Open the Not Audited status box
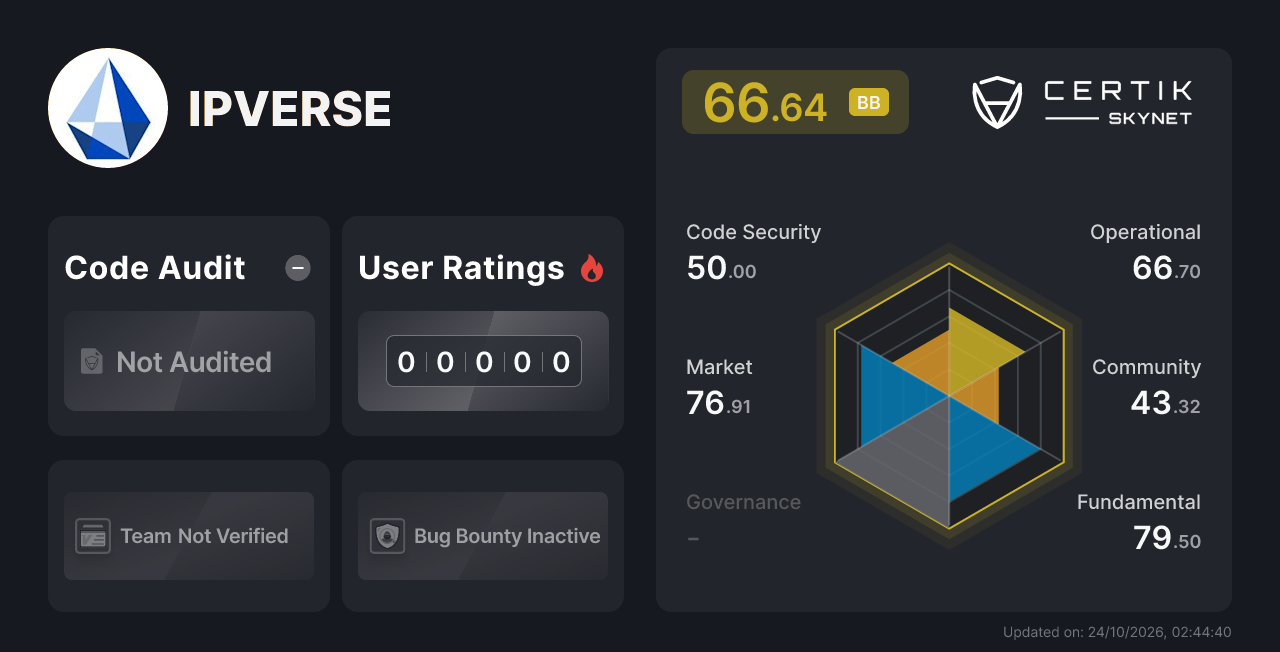The width and height of the screenshot is (1280, 652). click(189, 361)
